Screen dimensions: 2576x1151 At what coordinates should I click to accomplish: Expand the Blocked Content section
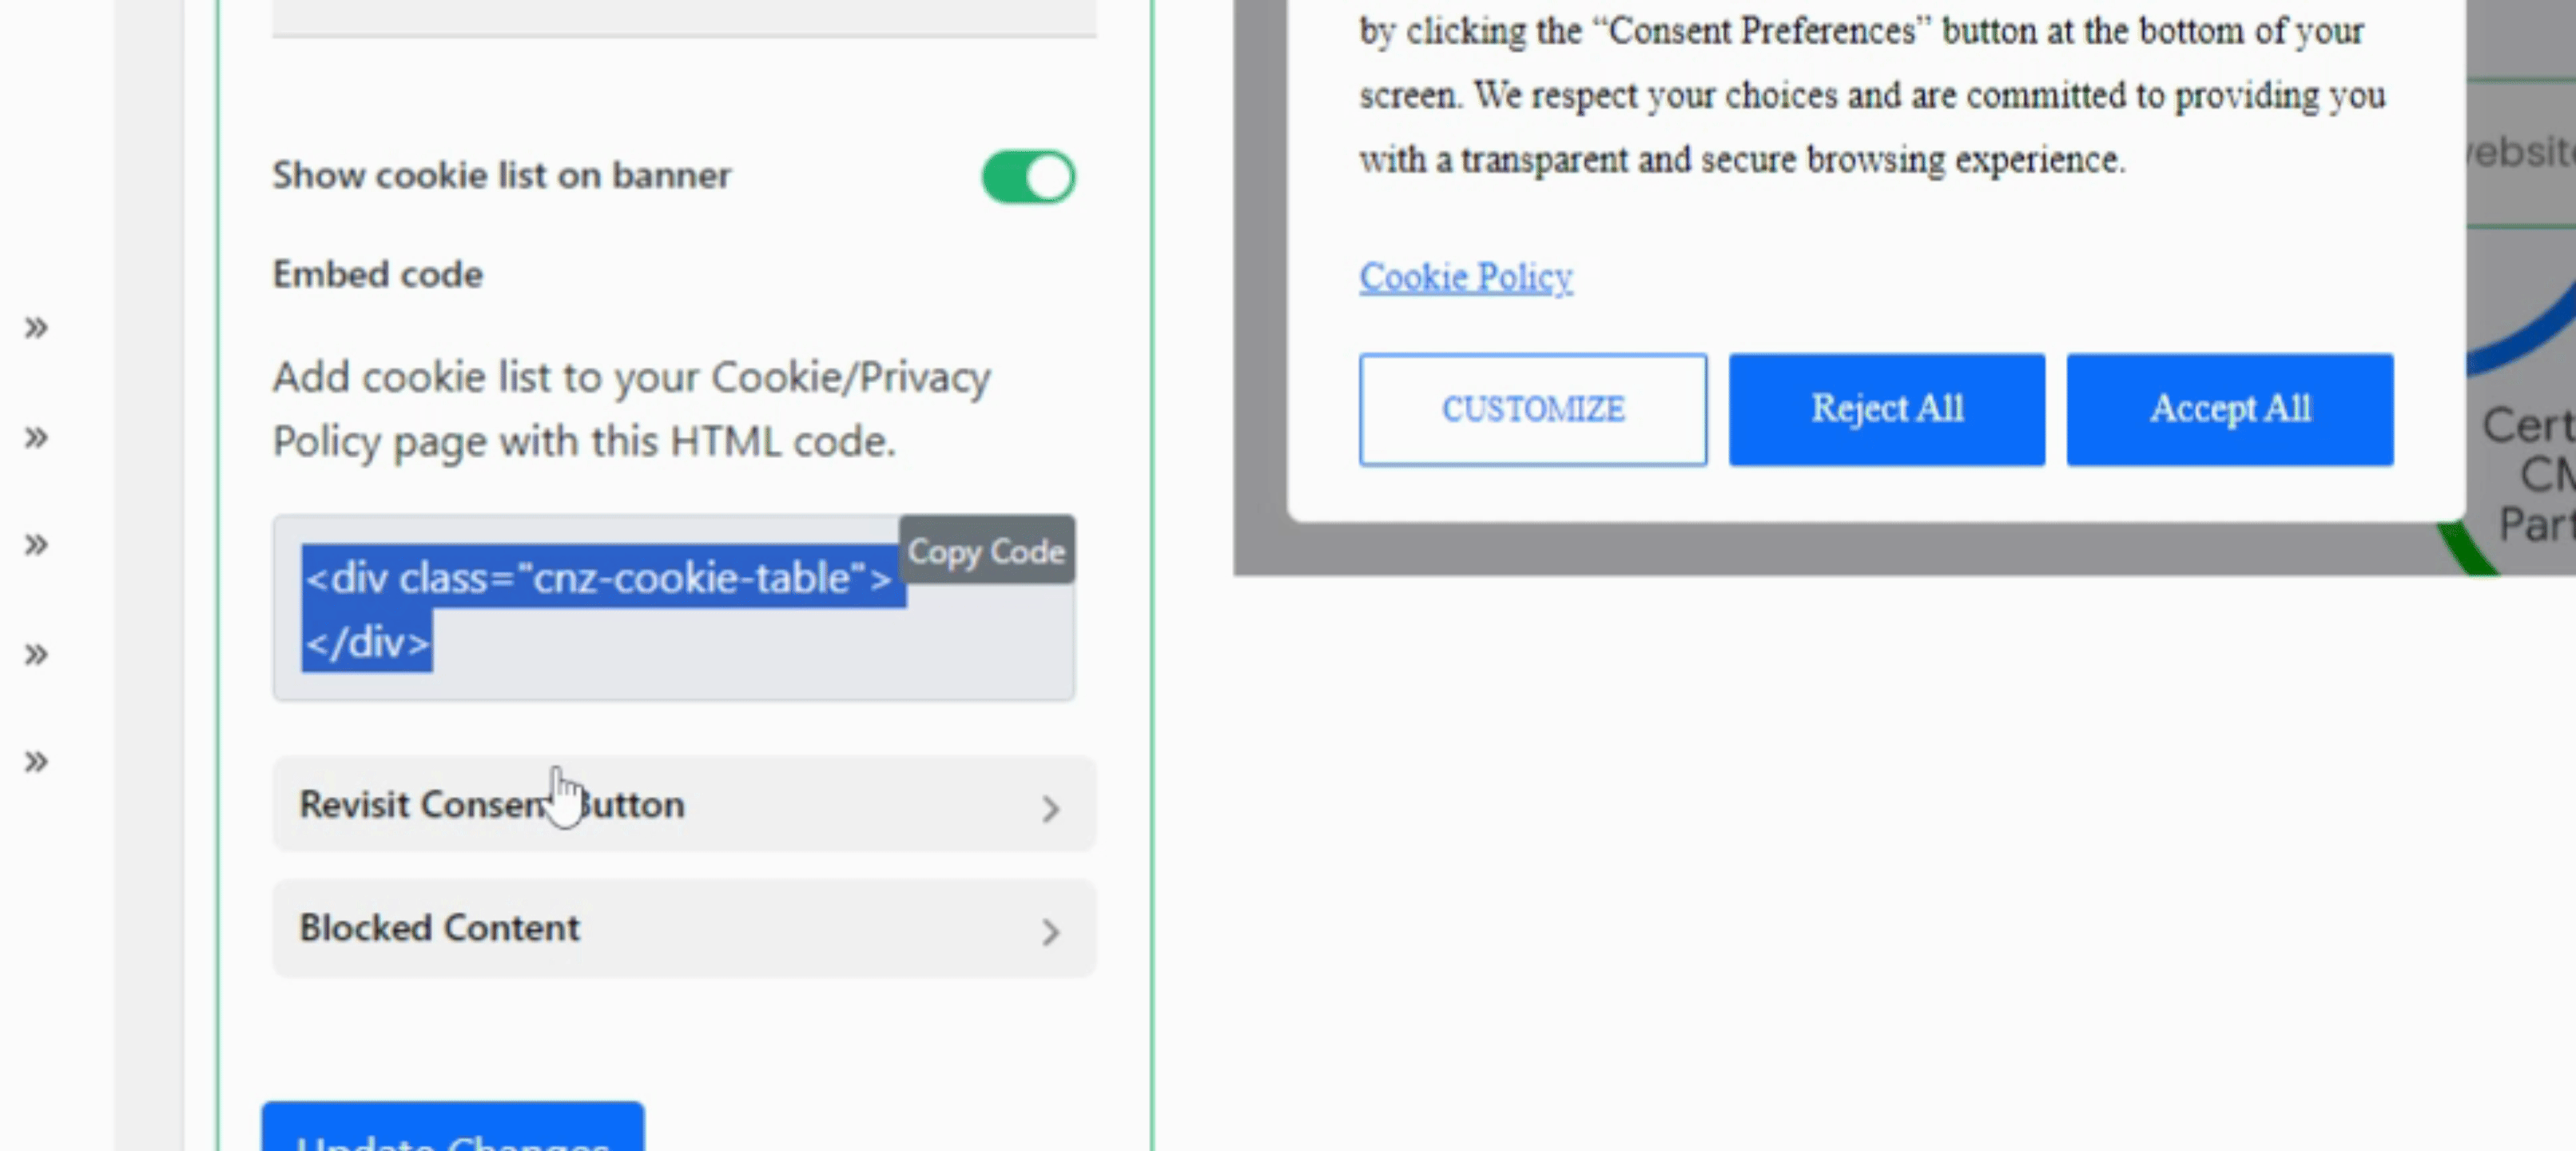(x=684, y=928)
